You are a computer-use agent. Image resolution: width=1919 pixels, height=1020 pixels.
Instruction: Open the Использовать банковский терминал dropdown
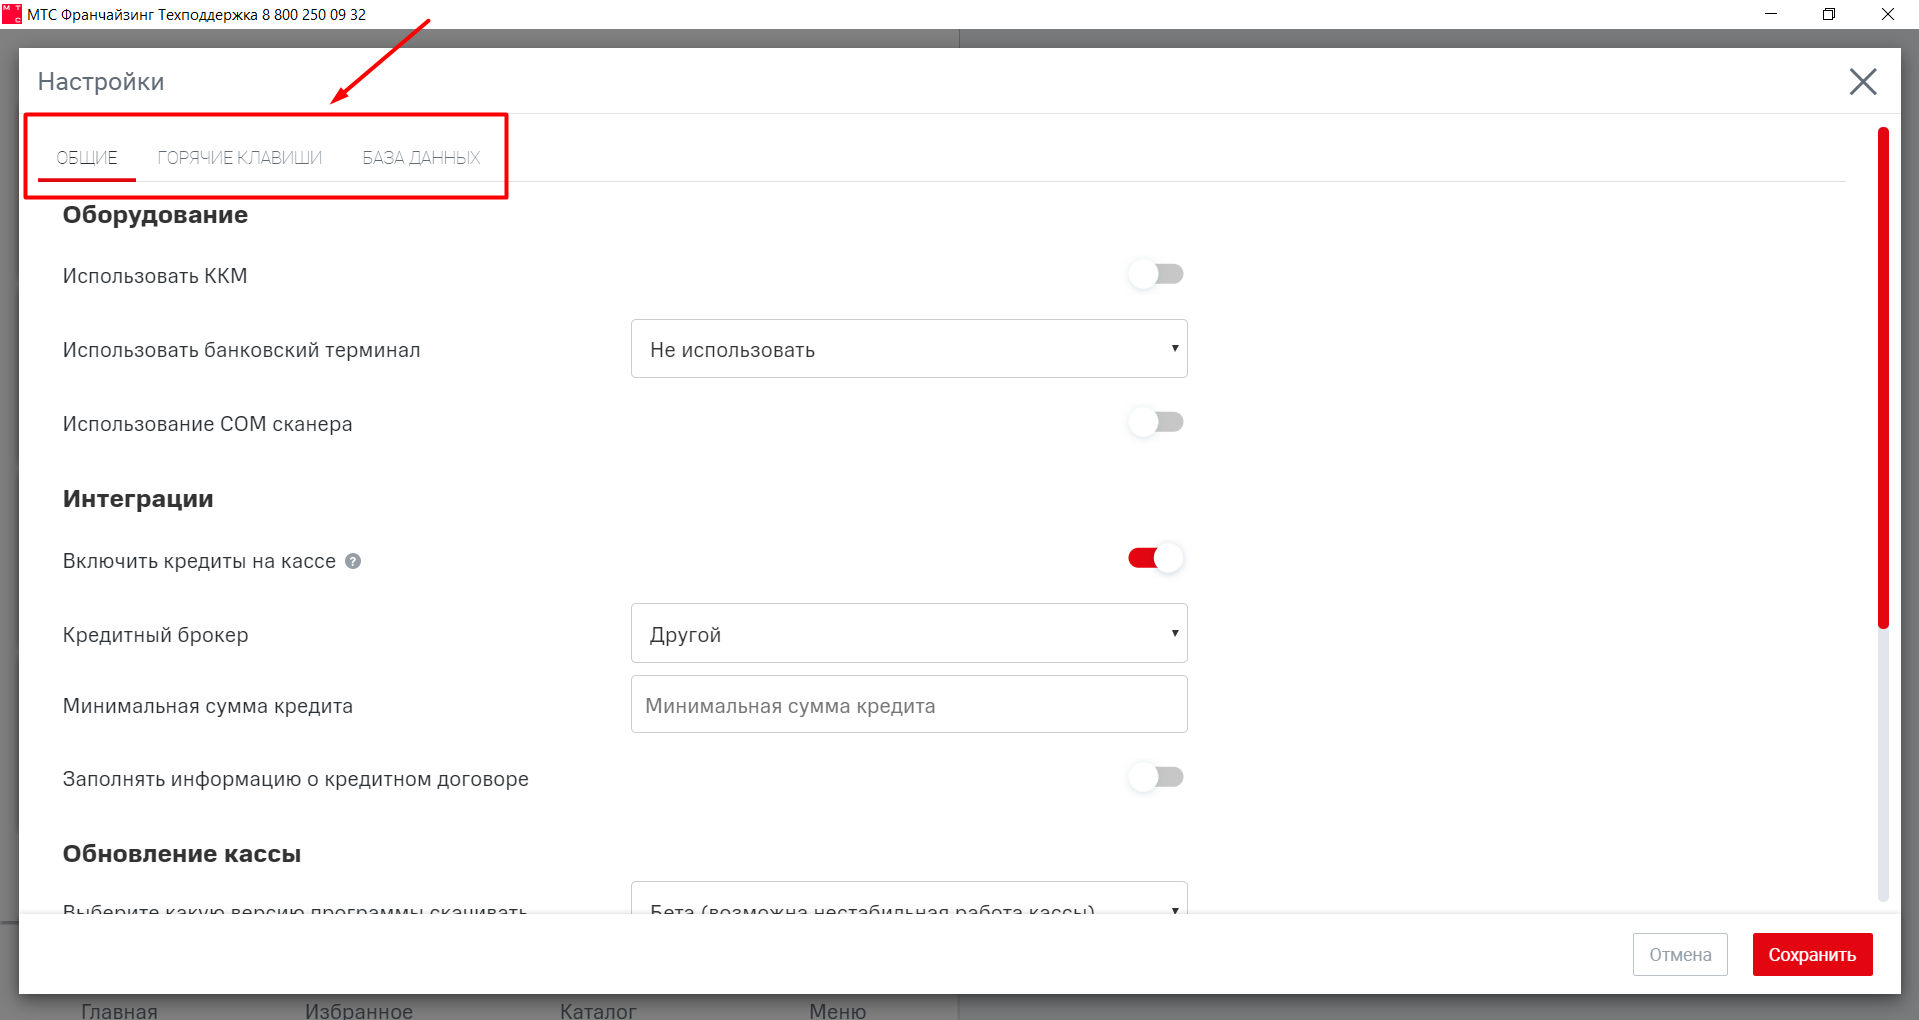click(x=909, y=349)
